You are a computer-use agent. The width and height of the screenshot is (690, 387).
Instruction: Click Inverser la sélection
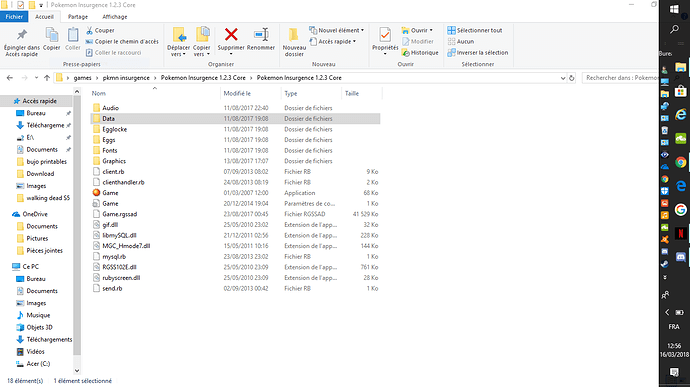click(x=477, y=52)
